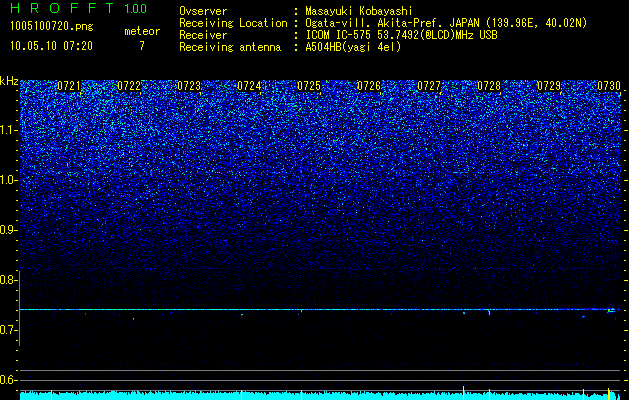The image size is (629, 400).
Task: Click the date stamp 10.05.10 07:20
Action: click(51, 46)
